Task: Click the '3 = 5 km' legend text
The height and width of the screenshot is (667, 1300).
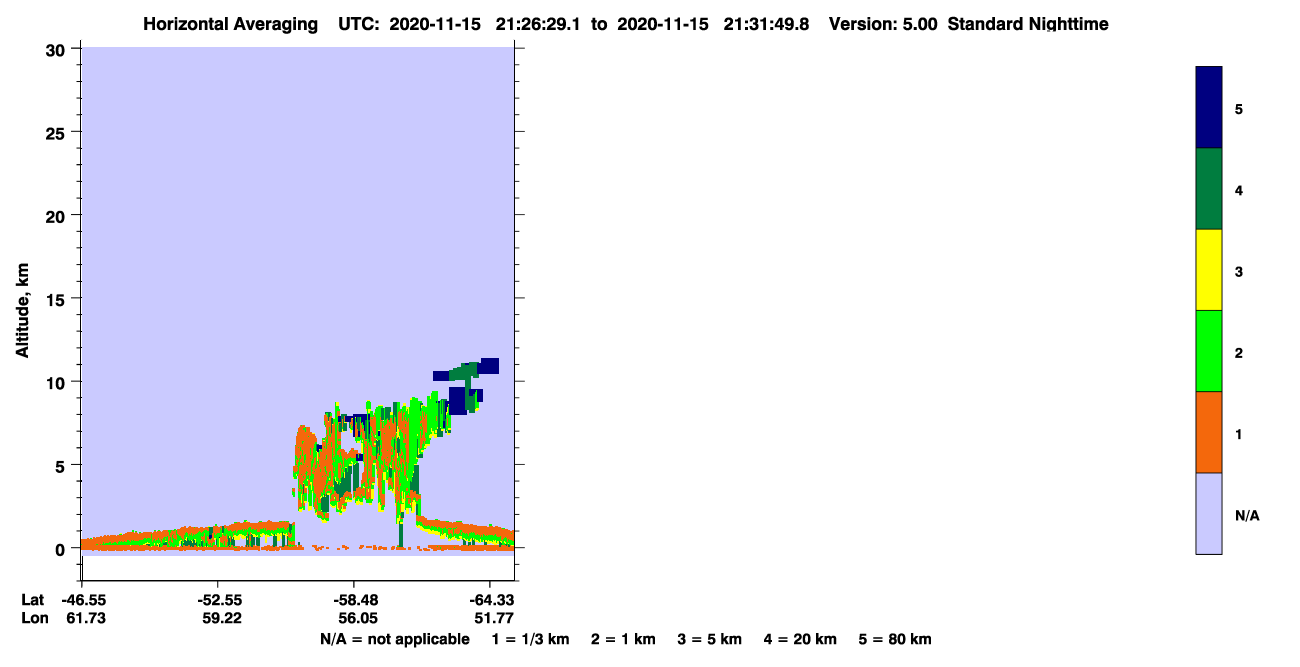Action: [709, 639]
